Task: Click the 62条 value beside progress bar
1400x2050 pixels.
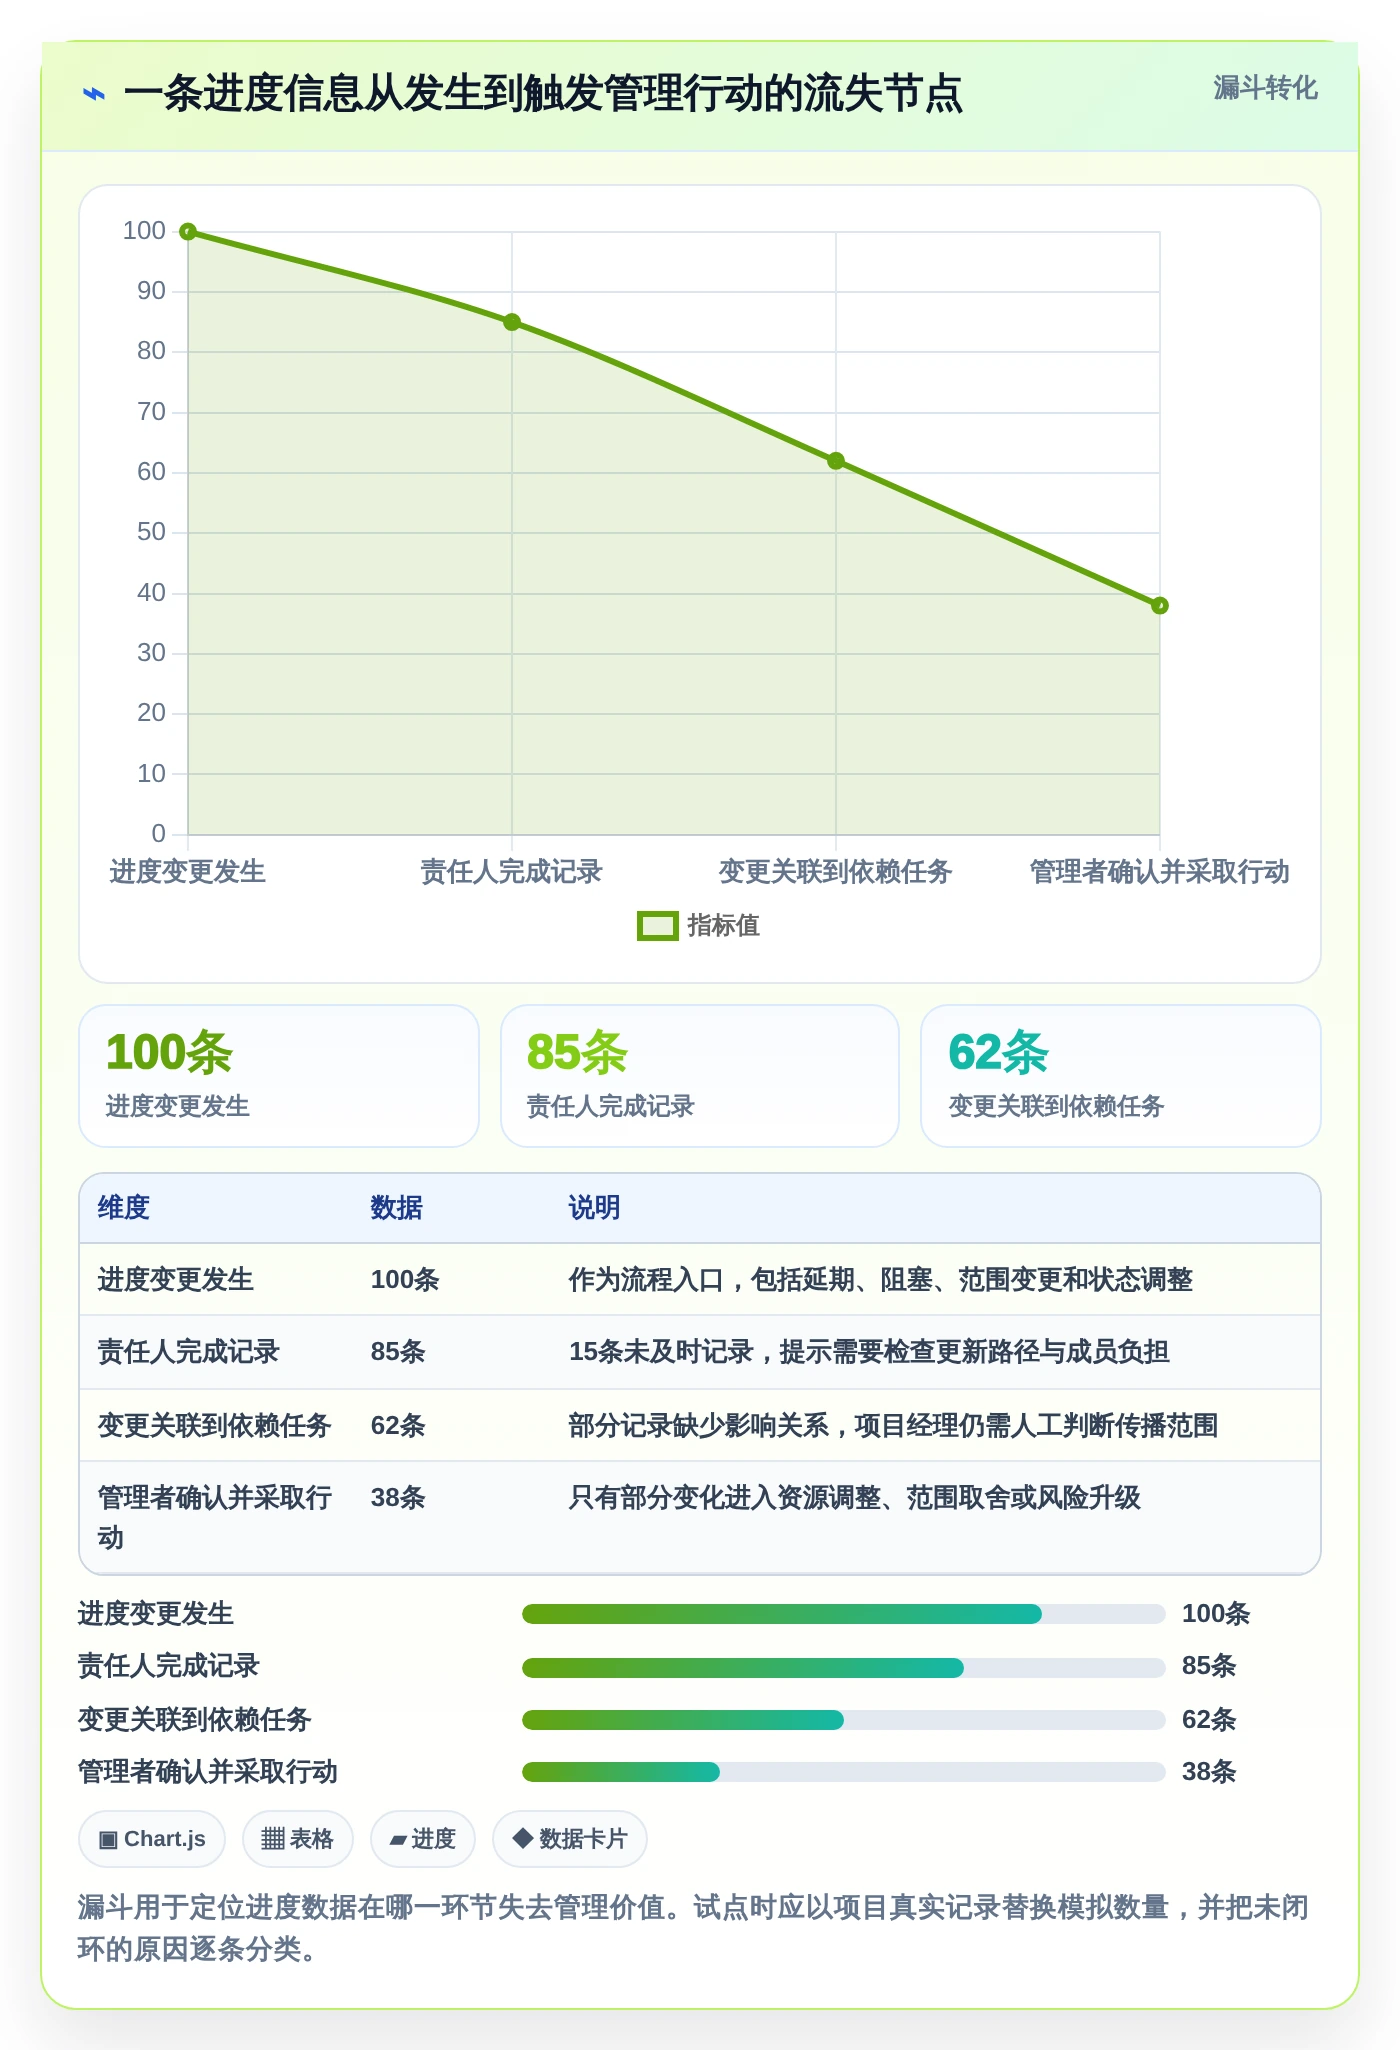Action: 1209,1720
